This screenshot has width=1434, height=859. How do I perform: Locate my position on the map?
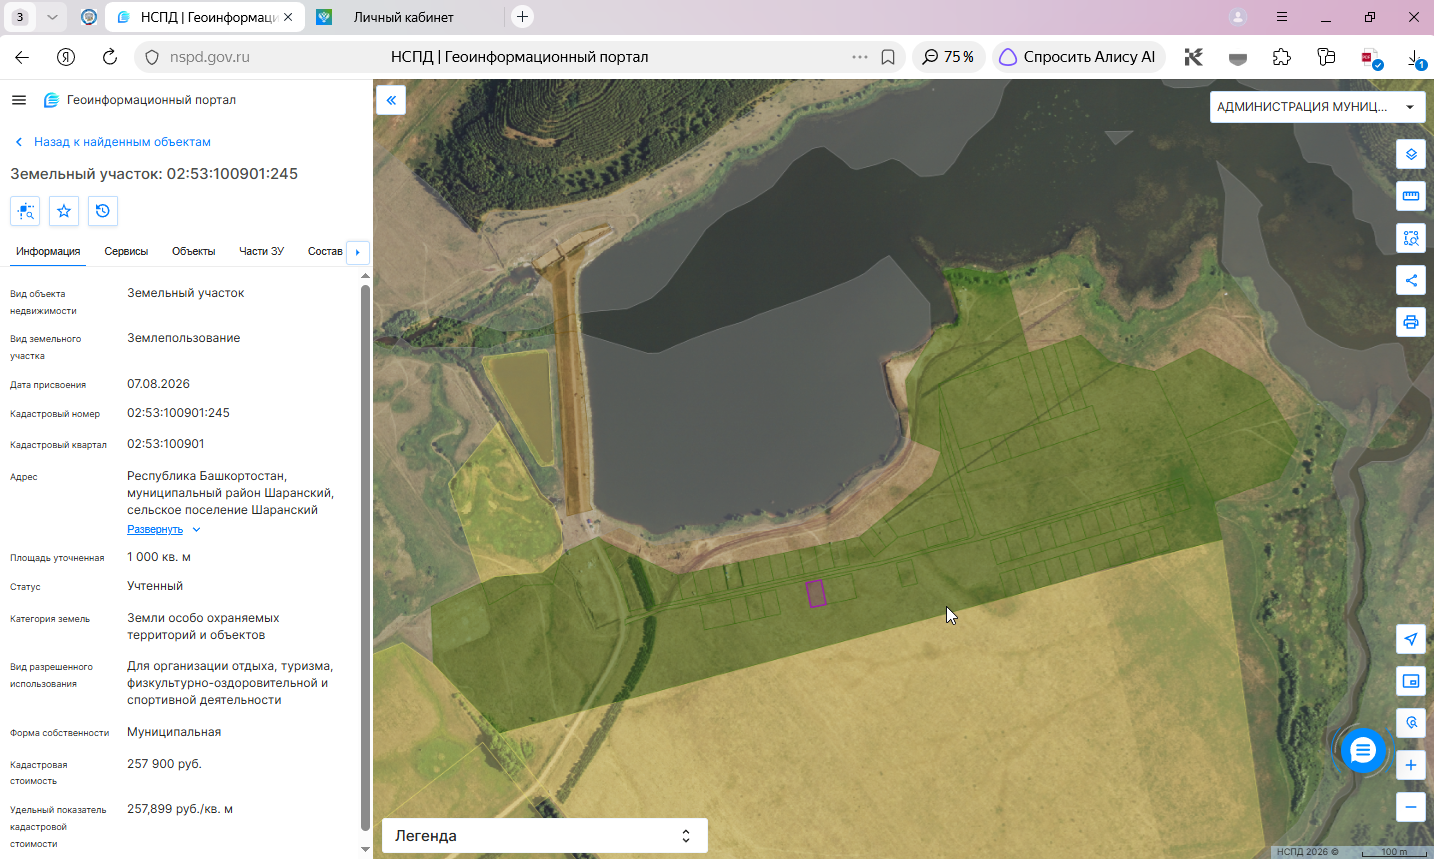pos(1410,639)
